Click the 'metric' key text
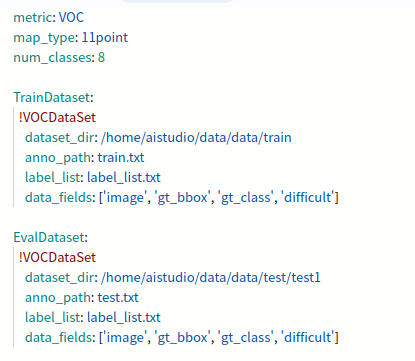 pos(33,17)
